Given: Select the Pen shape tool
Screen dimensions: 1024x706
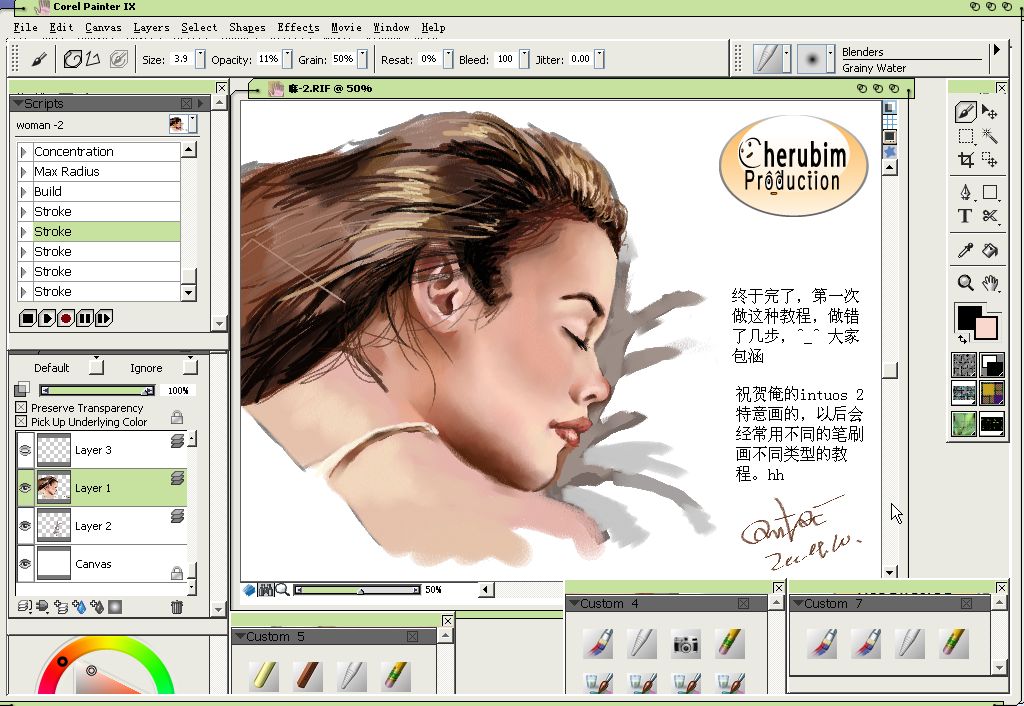Looking at the screenshot, I should click(x=965, y=192).
